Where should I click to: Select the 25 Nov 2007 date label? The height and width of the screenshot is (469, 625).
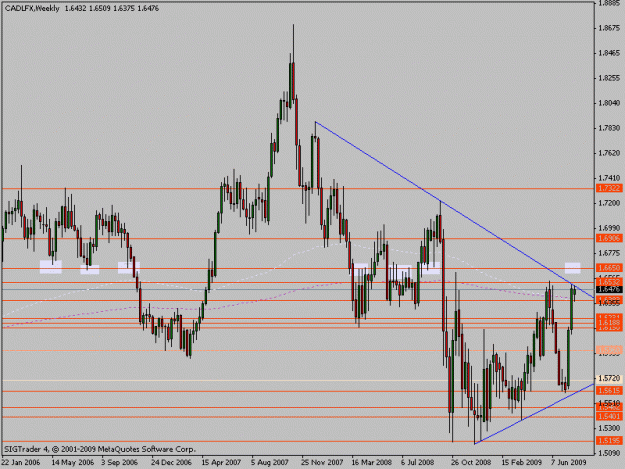pyautogui.click(x=322, y=462)
